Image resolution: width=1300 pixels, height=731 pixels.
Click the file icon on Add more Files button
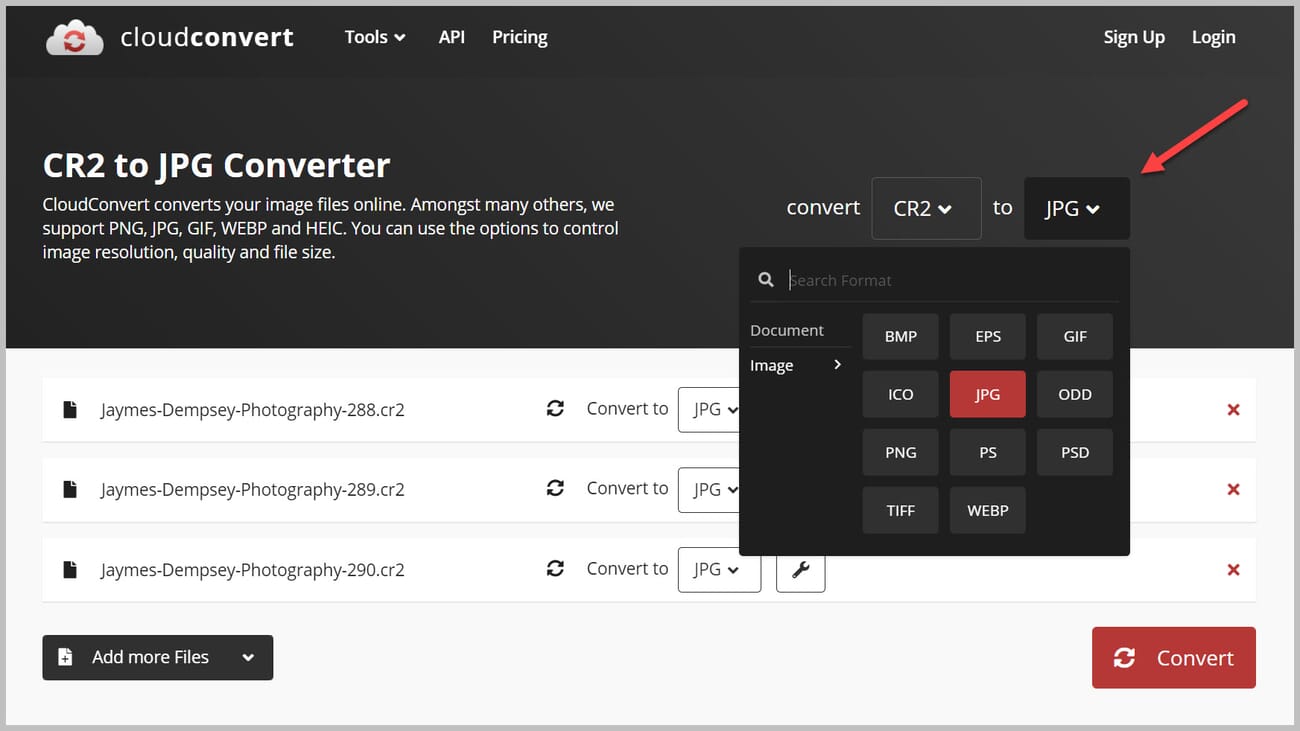tap(66, 657)
